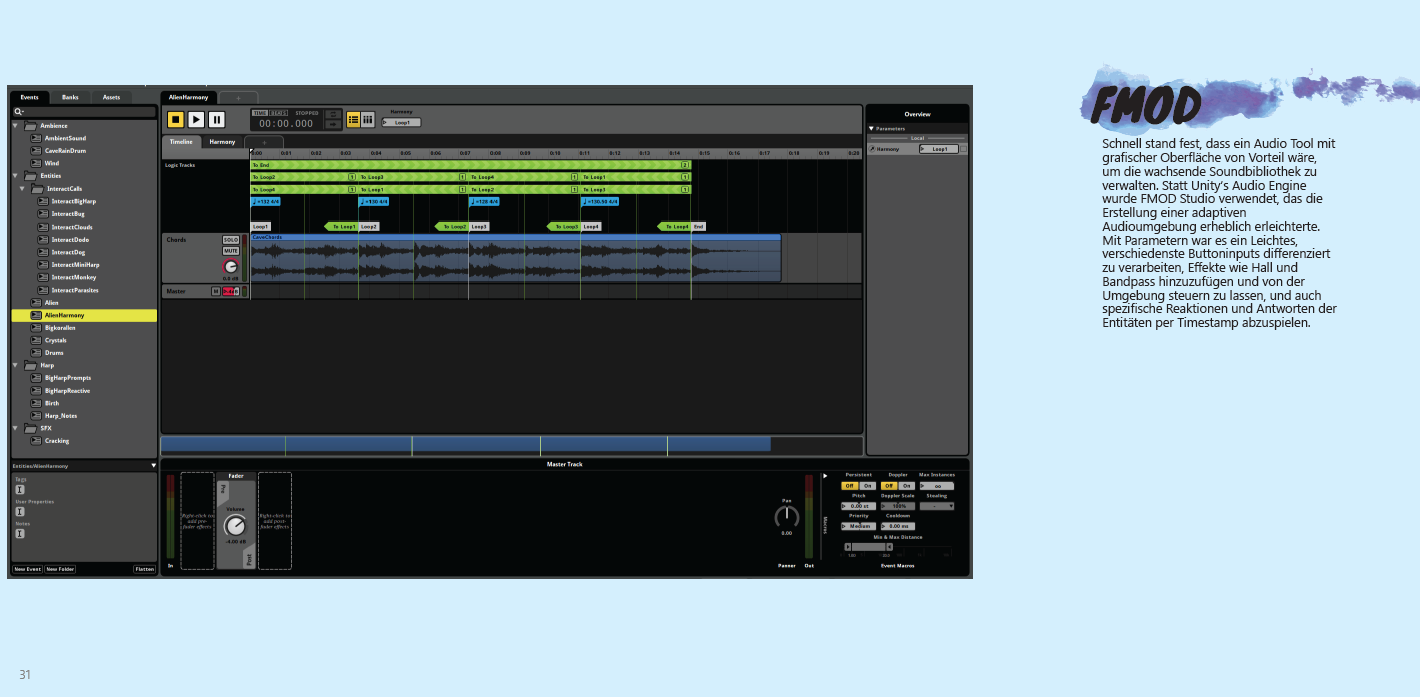Select the End marker on the timeline
Image resolution: width=1420 pixels, height=697 pixels.
click(699, 227)
